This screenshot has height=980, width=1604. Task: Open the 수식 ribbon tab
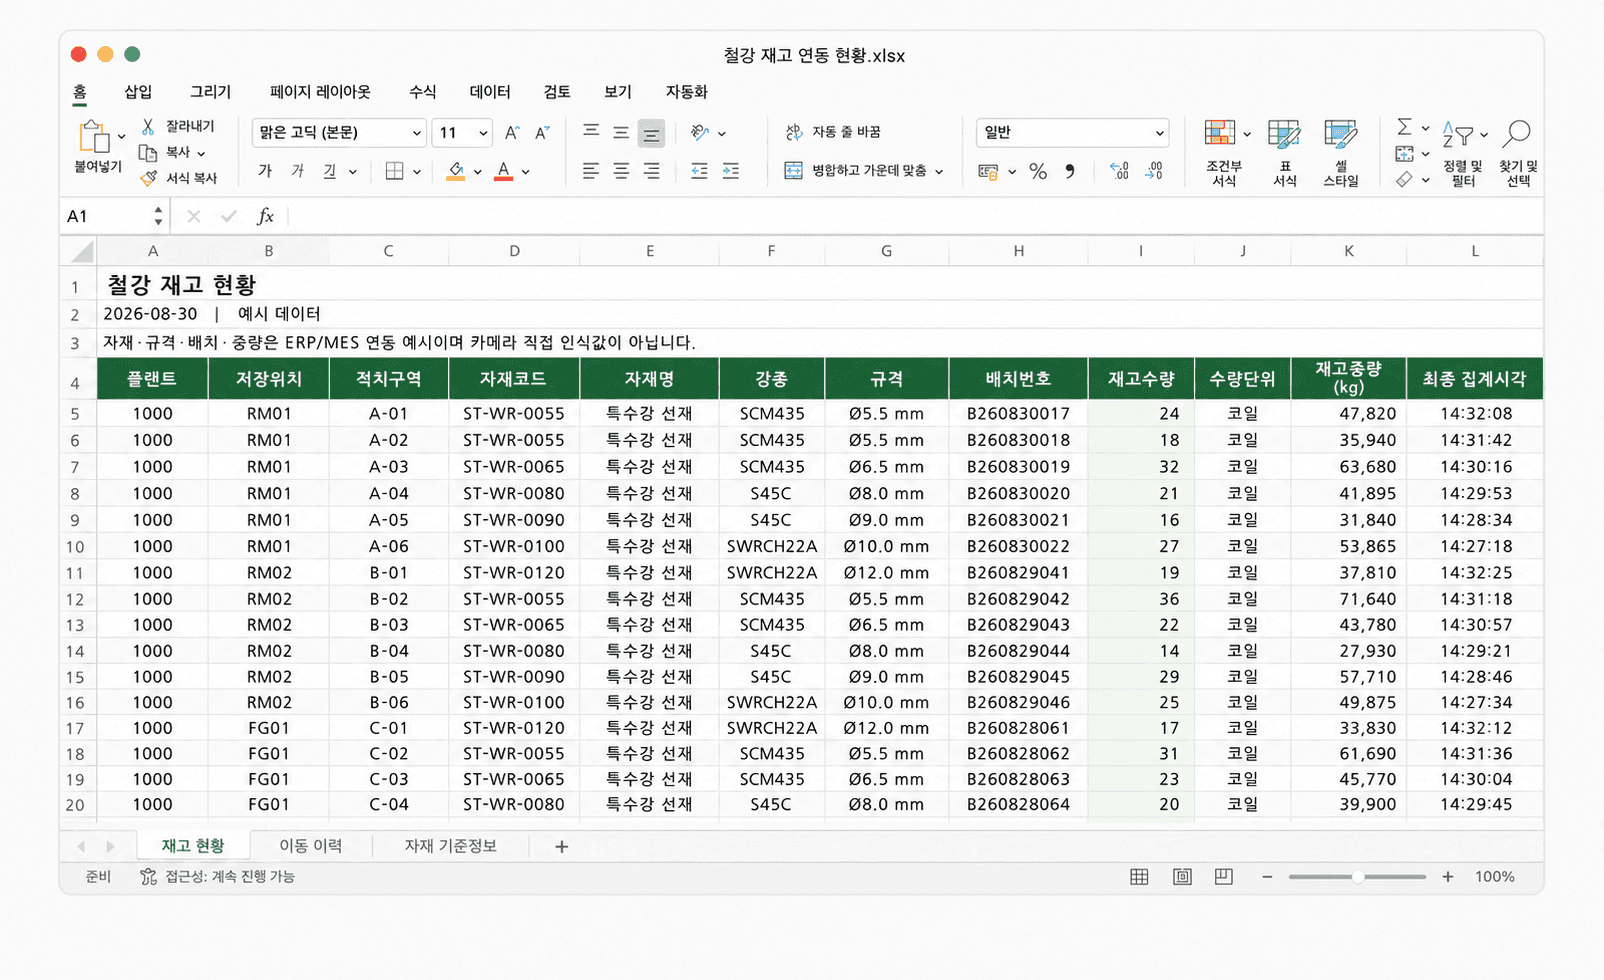pyautogui.click(x=422, y=92)
